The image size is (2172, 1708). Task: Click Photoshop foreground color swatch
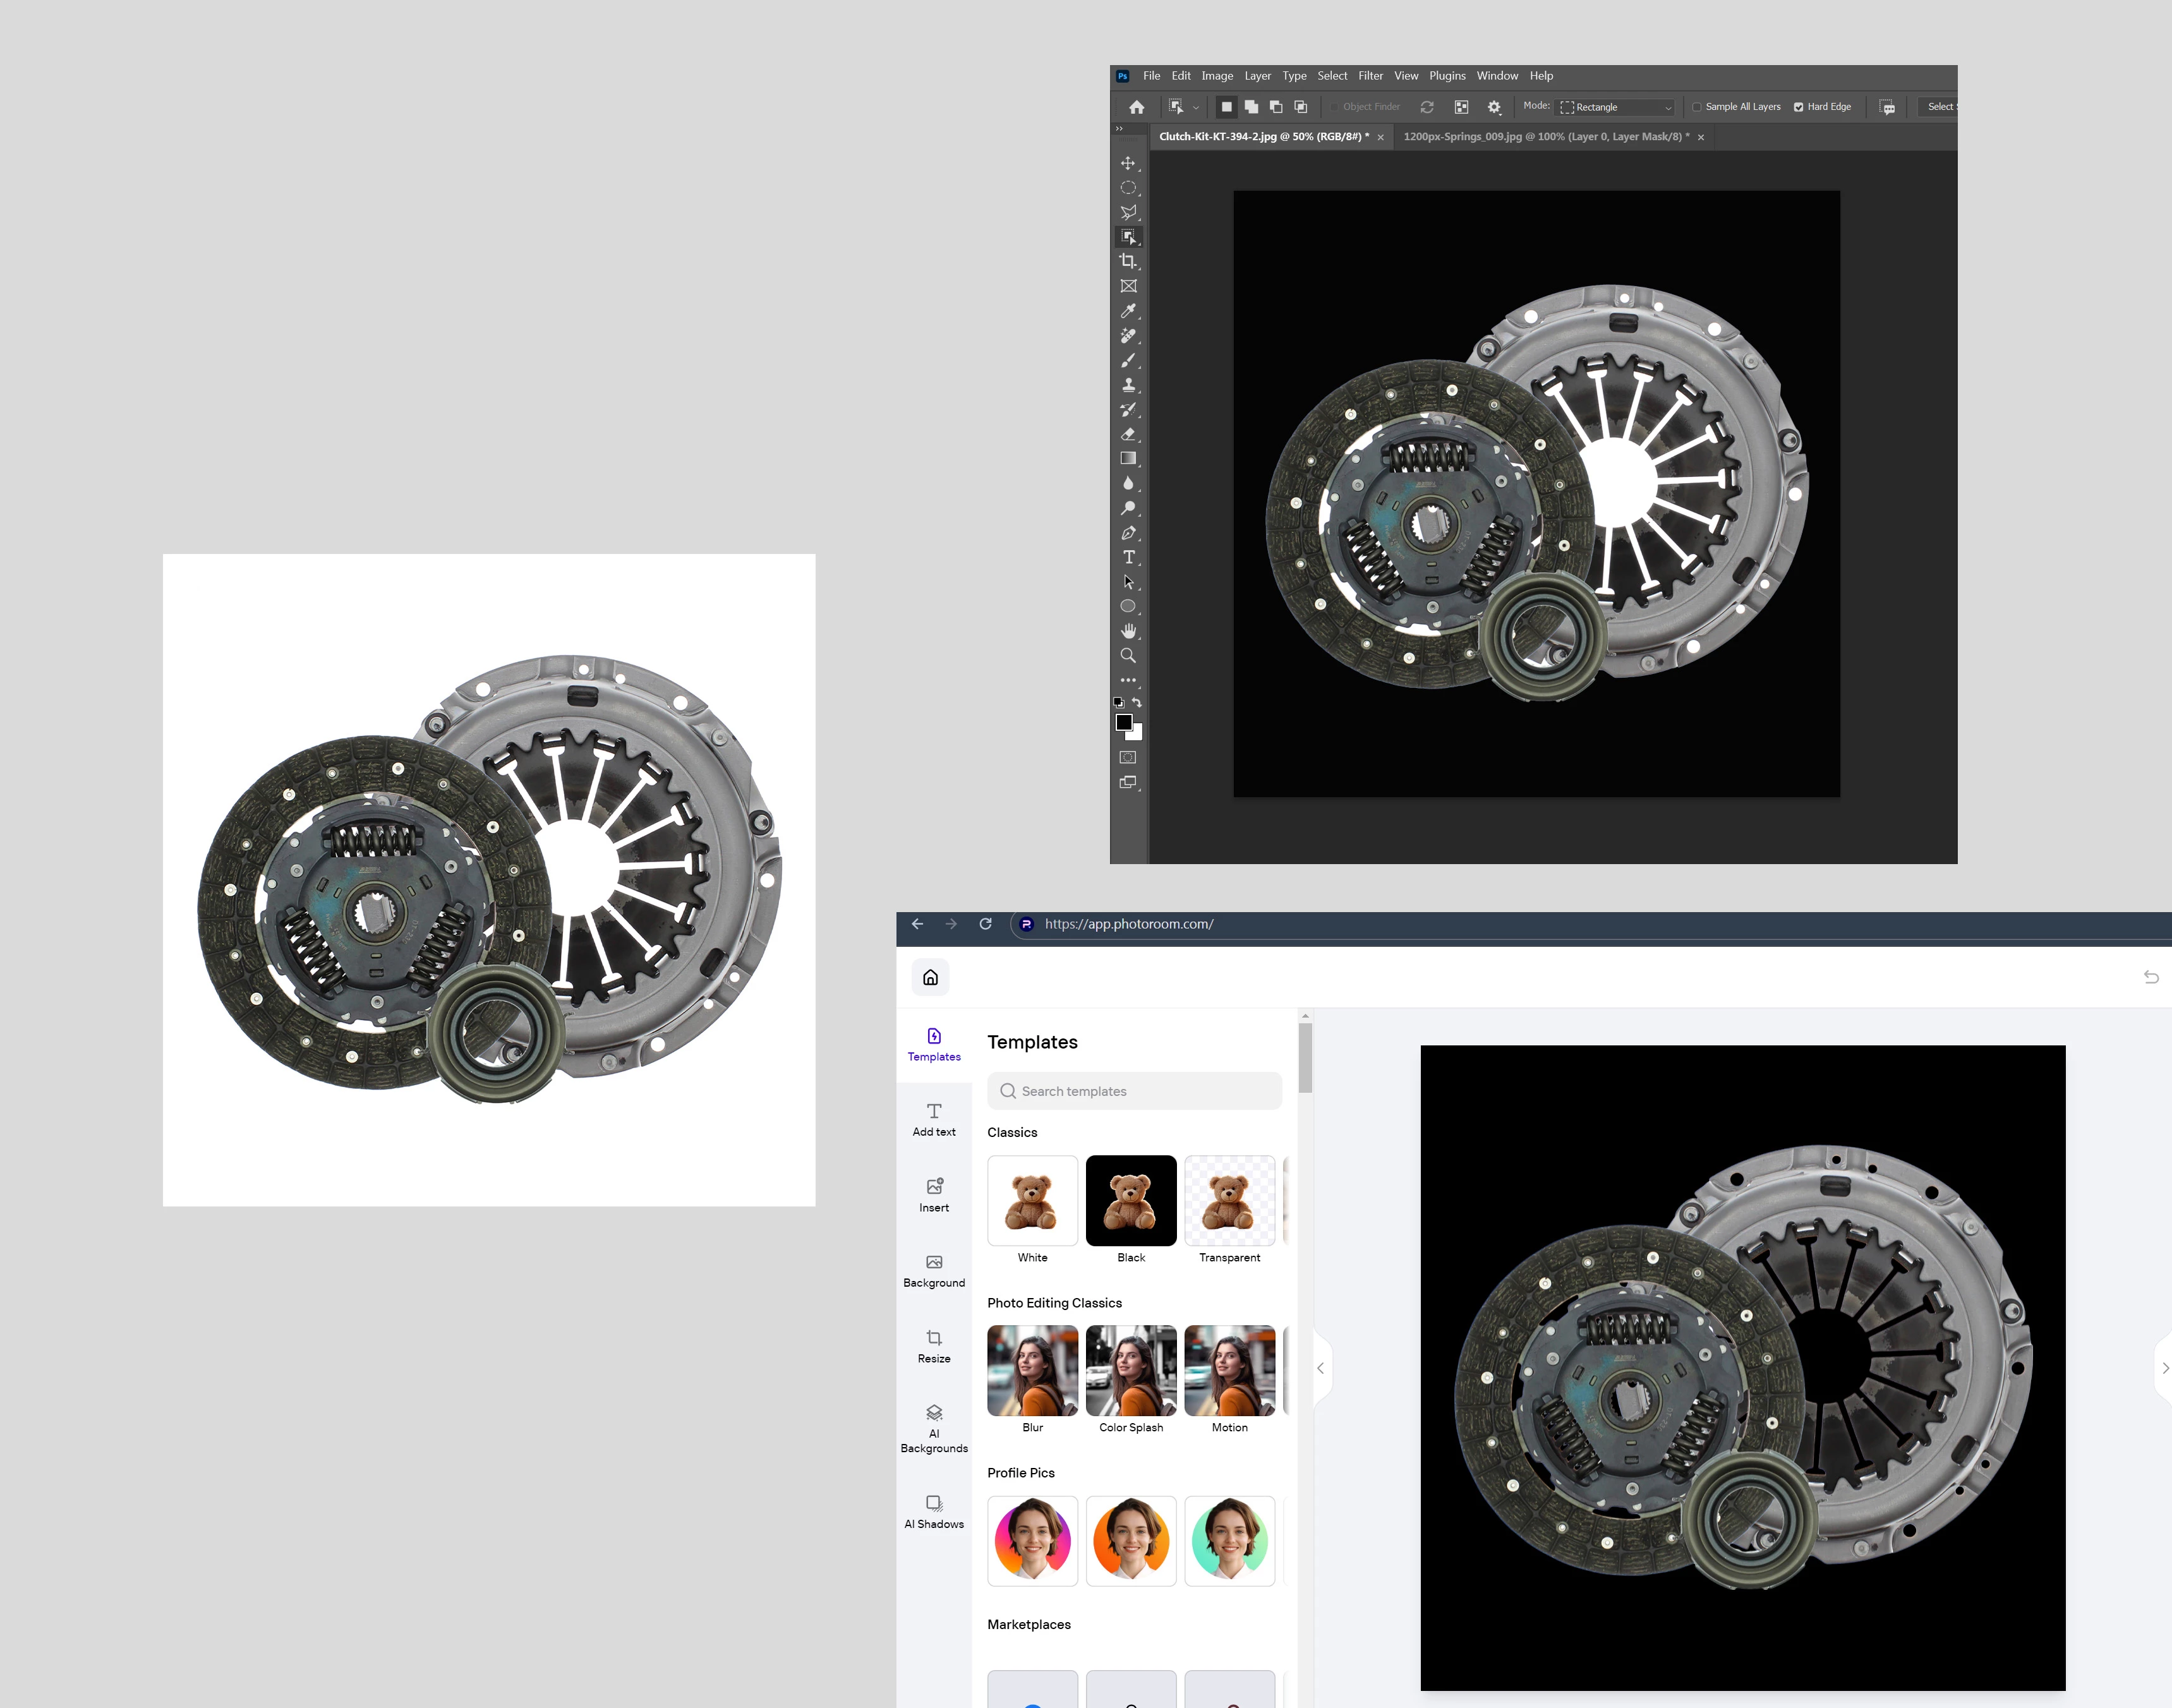(x=1124, y=722)
